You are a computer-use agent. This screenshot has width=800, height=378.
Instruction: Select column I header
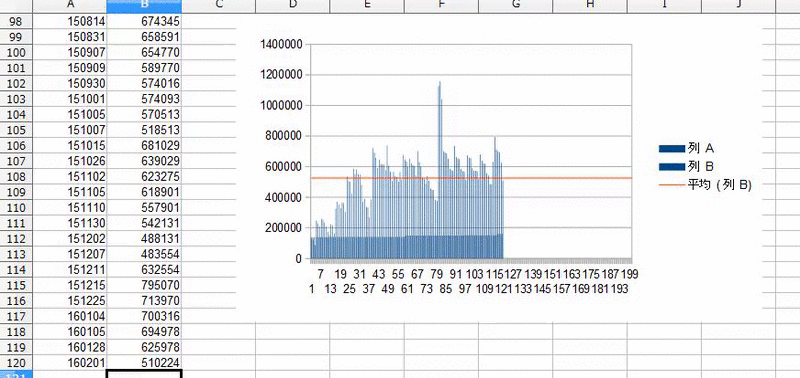664,6
